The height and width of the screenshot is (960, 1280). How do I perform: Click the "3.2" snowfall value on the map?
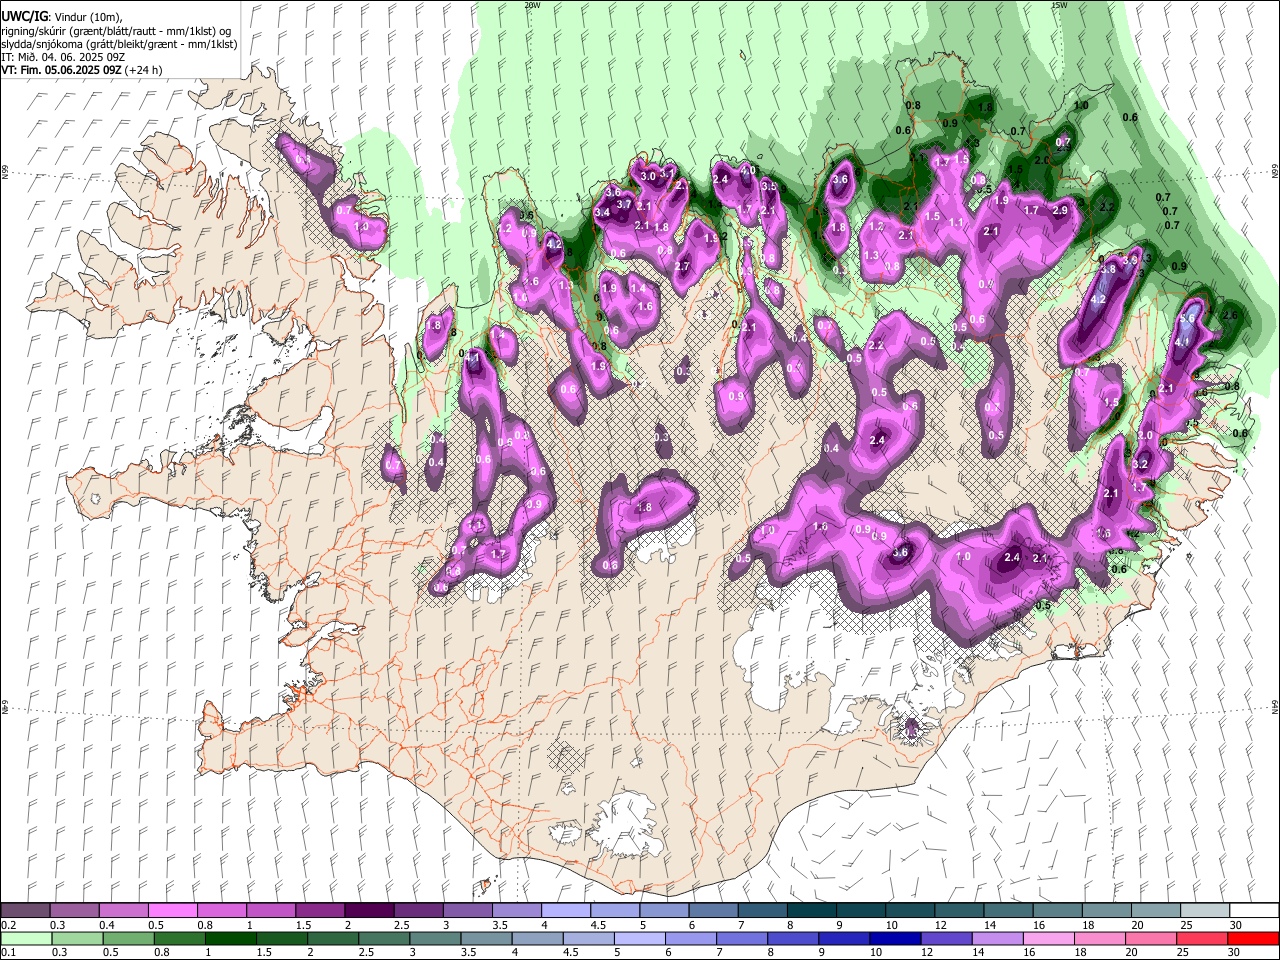[x=1139, y=465]
